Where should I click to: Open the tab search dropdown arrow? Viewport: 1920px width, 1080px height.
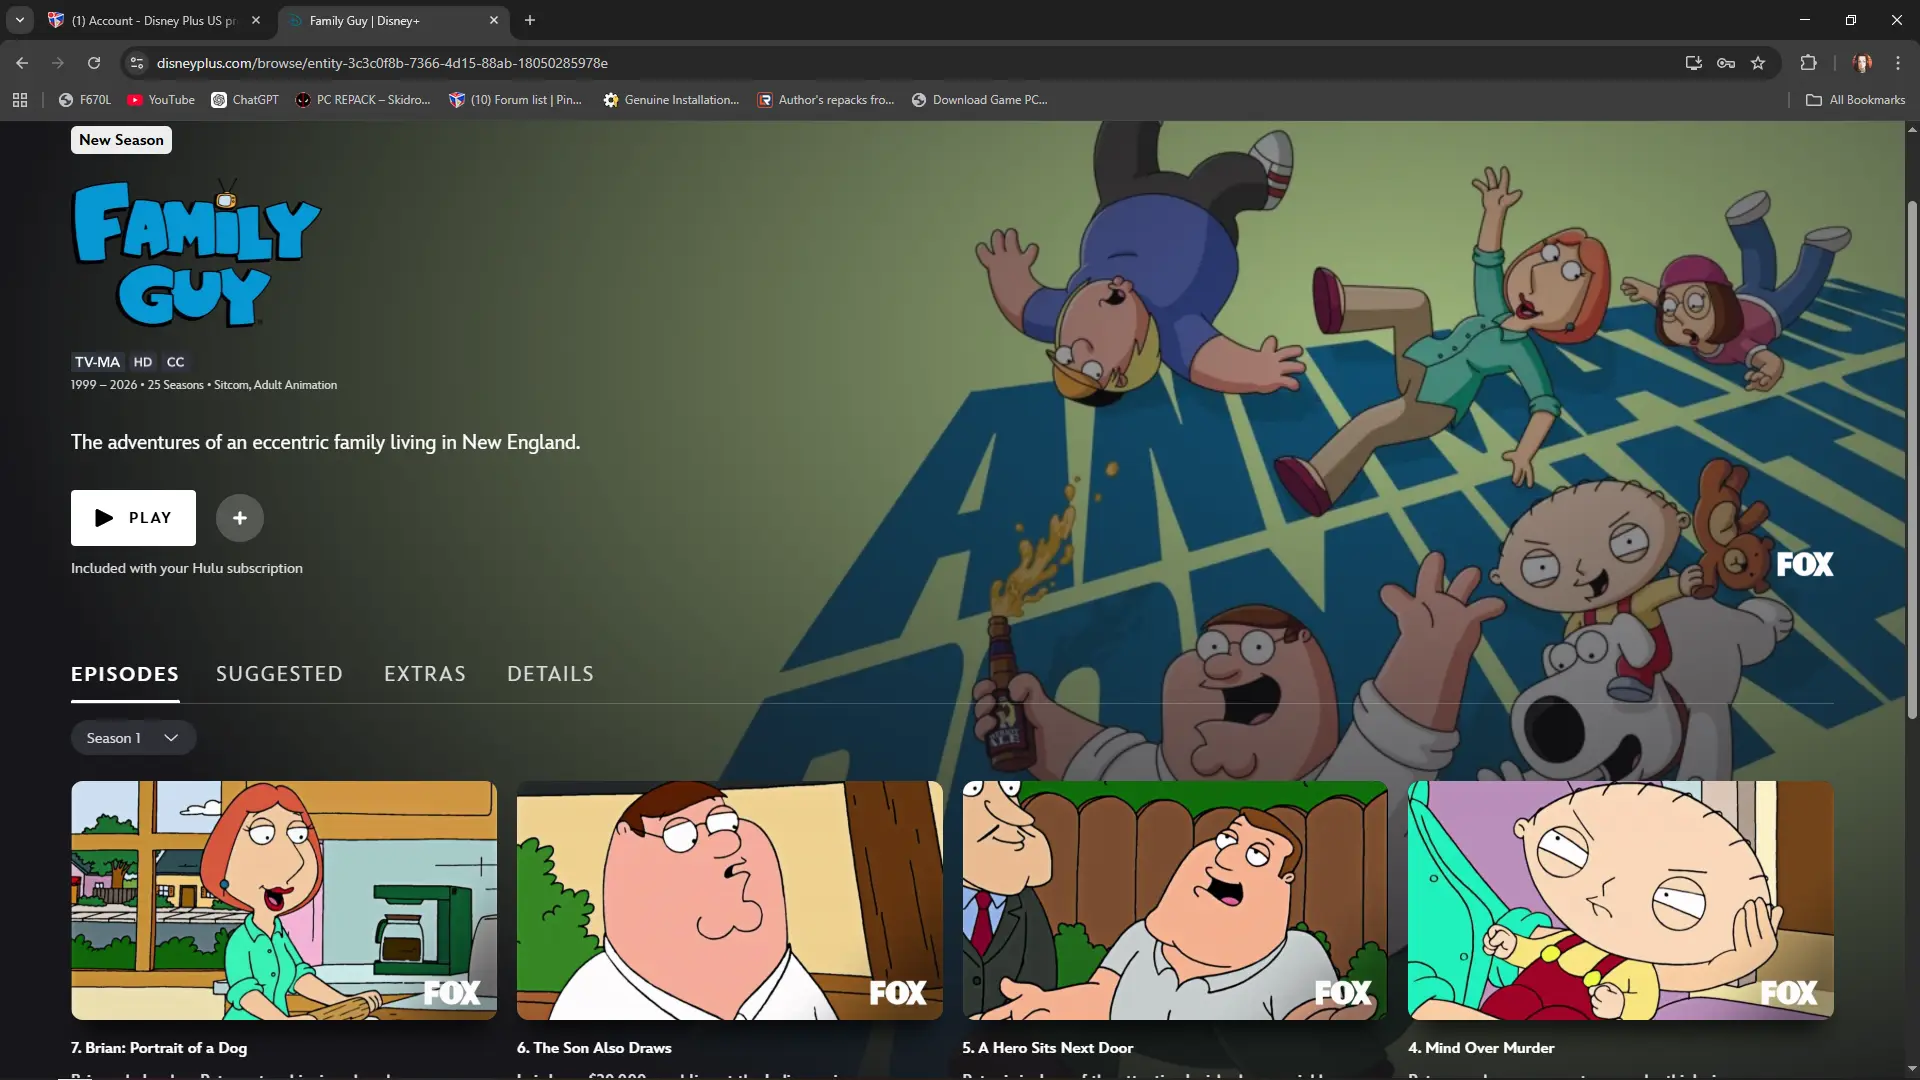click(x=19, y=20)
